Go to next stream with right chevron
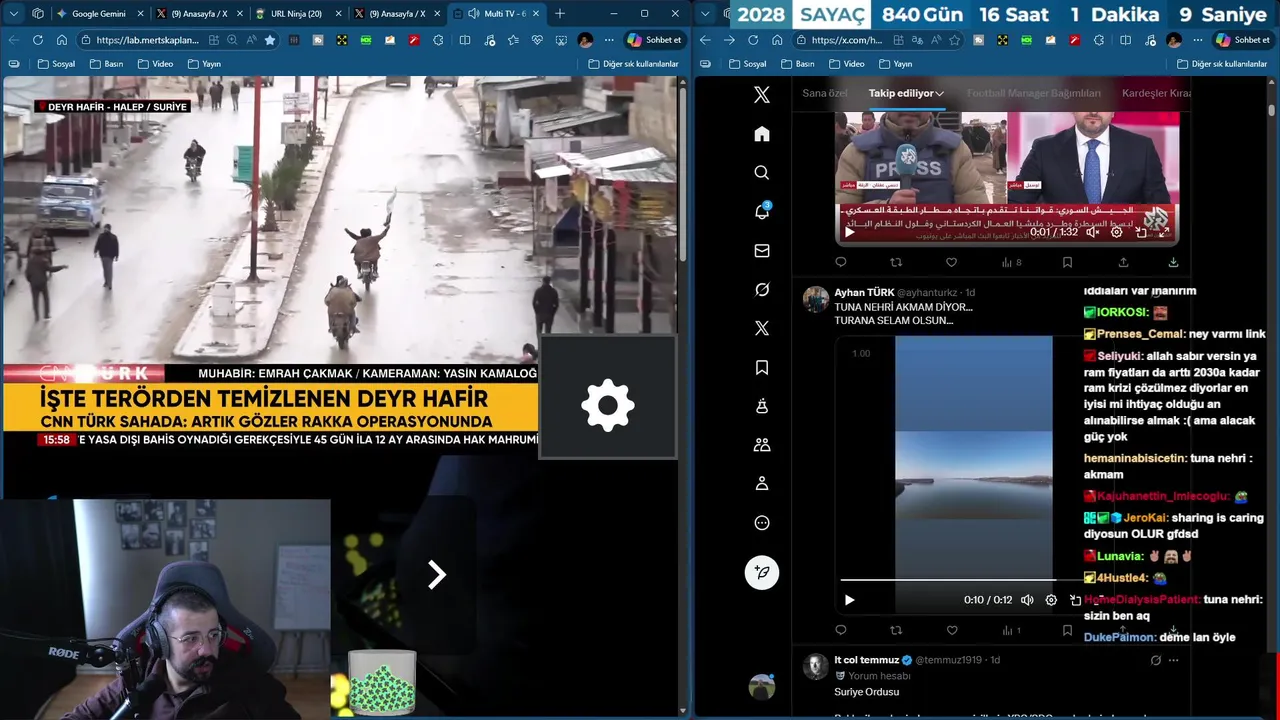Image resolution: width=1280 pixels, height=720 pixels. pyautogui.click(x=437, y=574)
